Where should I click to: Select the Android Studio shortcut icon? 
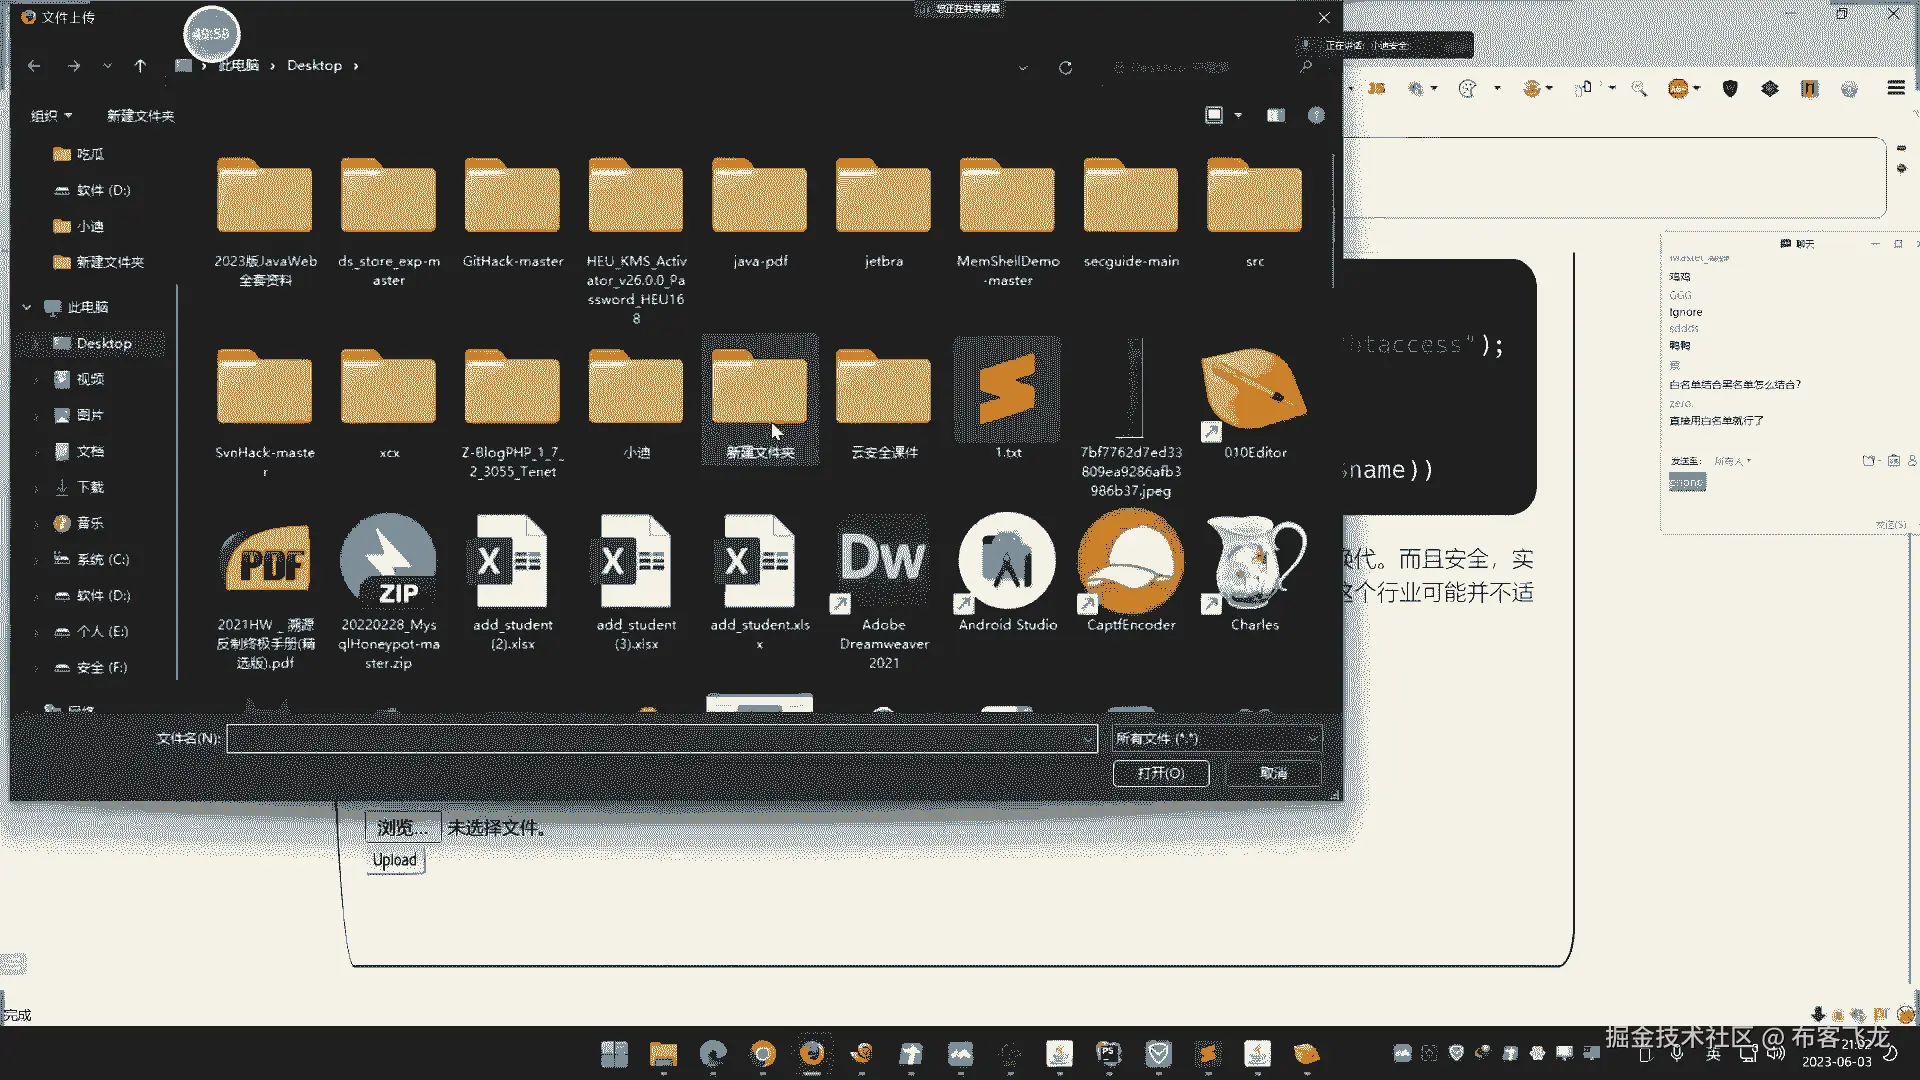[x=1007, y=562]
